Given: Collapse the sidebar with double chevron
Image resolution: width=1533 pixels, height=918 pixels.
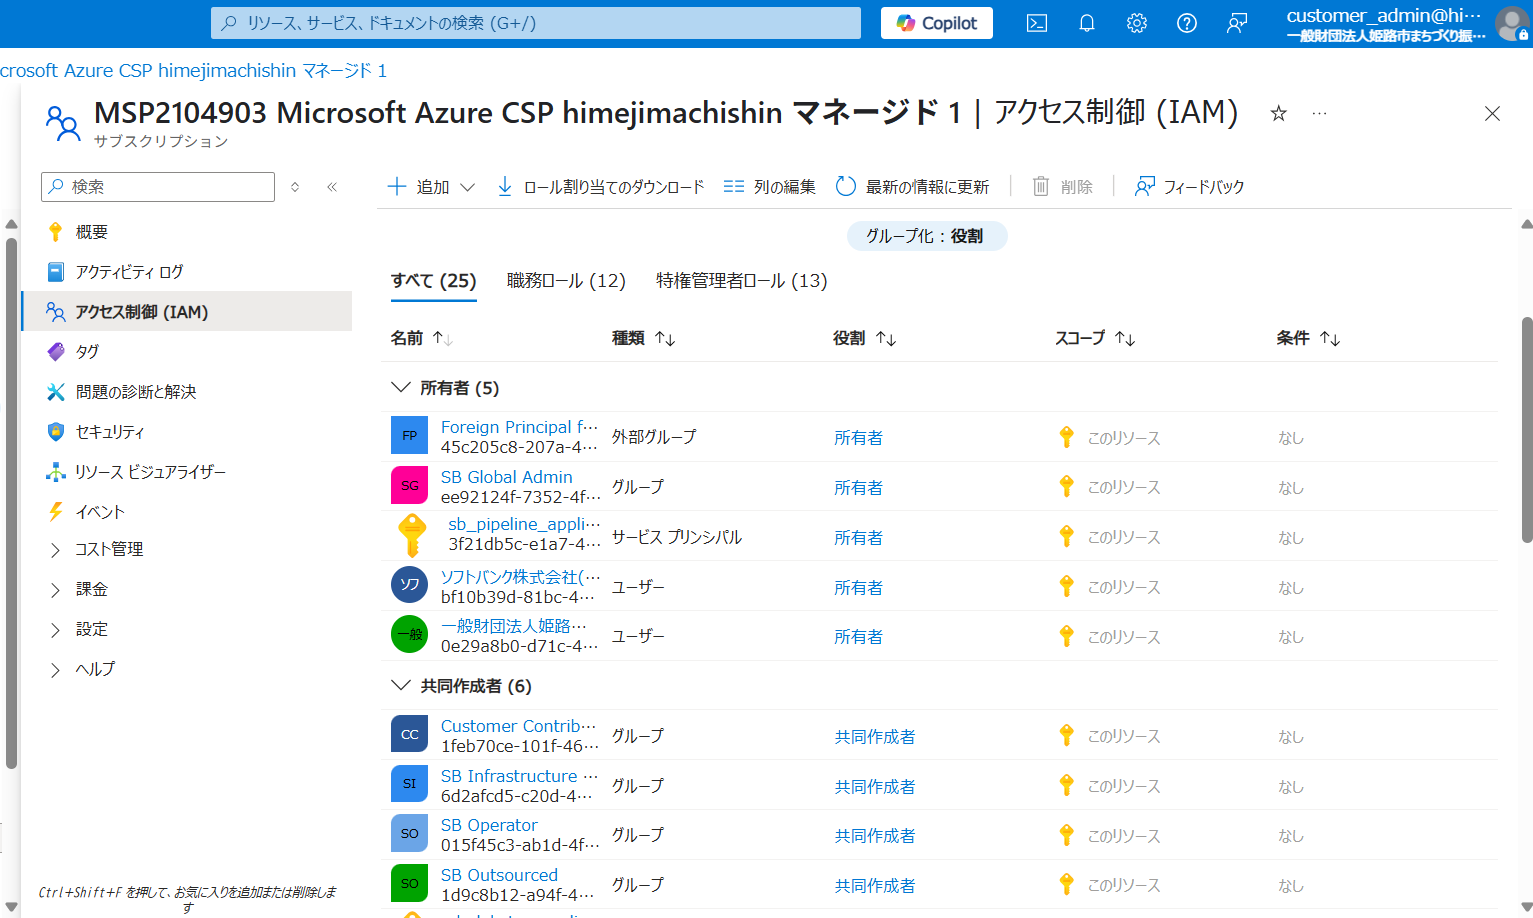Looking at the screenshot, I should click(332, 187).
